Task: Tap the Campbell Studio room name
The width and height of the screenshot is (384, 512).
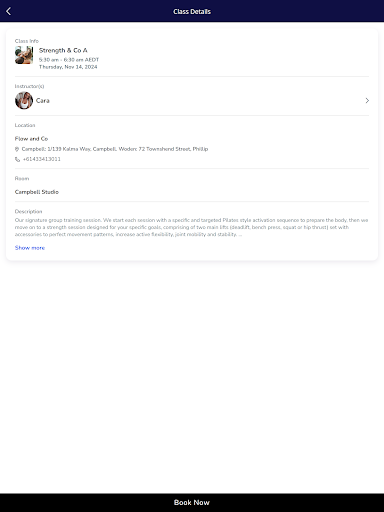Action: tap(37, 192)
